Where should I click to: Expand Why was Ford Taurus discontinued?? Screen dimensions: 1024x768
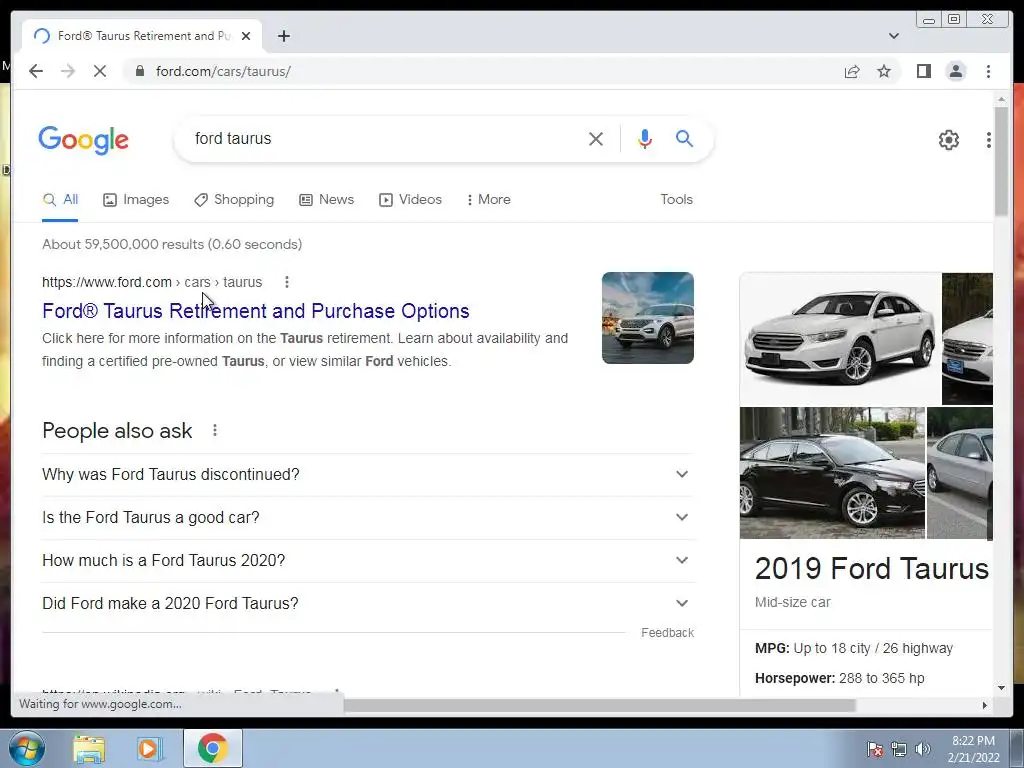(368, 475)
